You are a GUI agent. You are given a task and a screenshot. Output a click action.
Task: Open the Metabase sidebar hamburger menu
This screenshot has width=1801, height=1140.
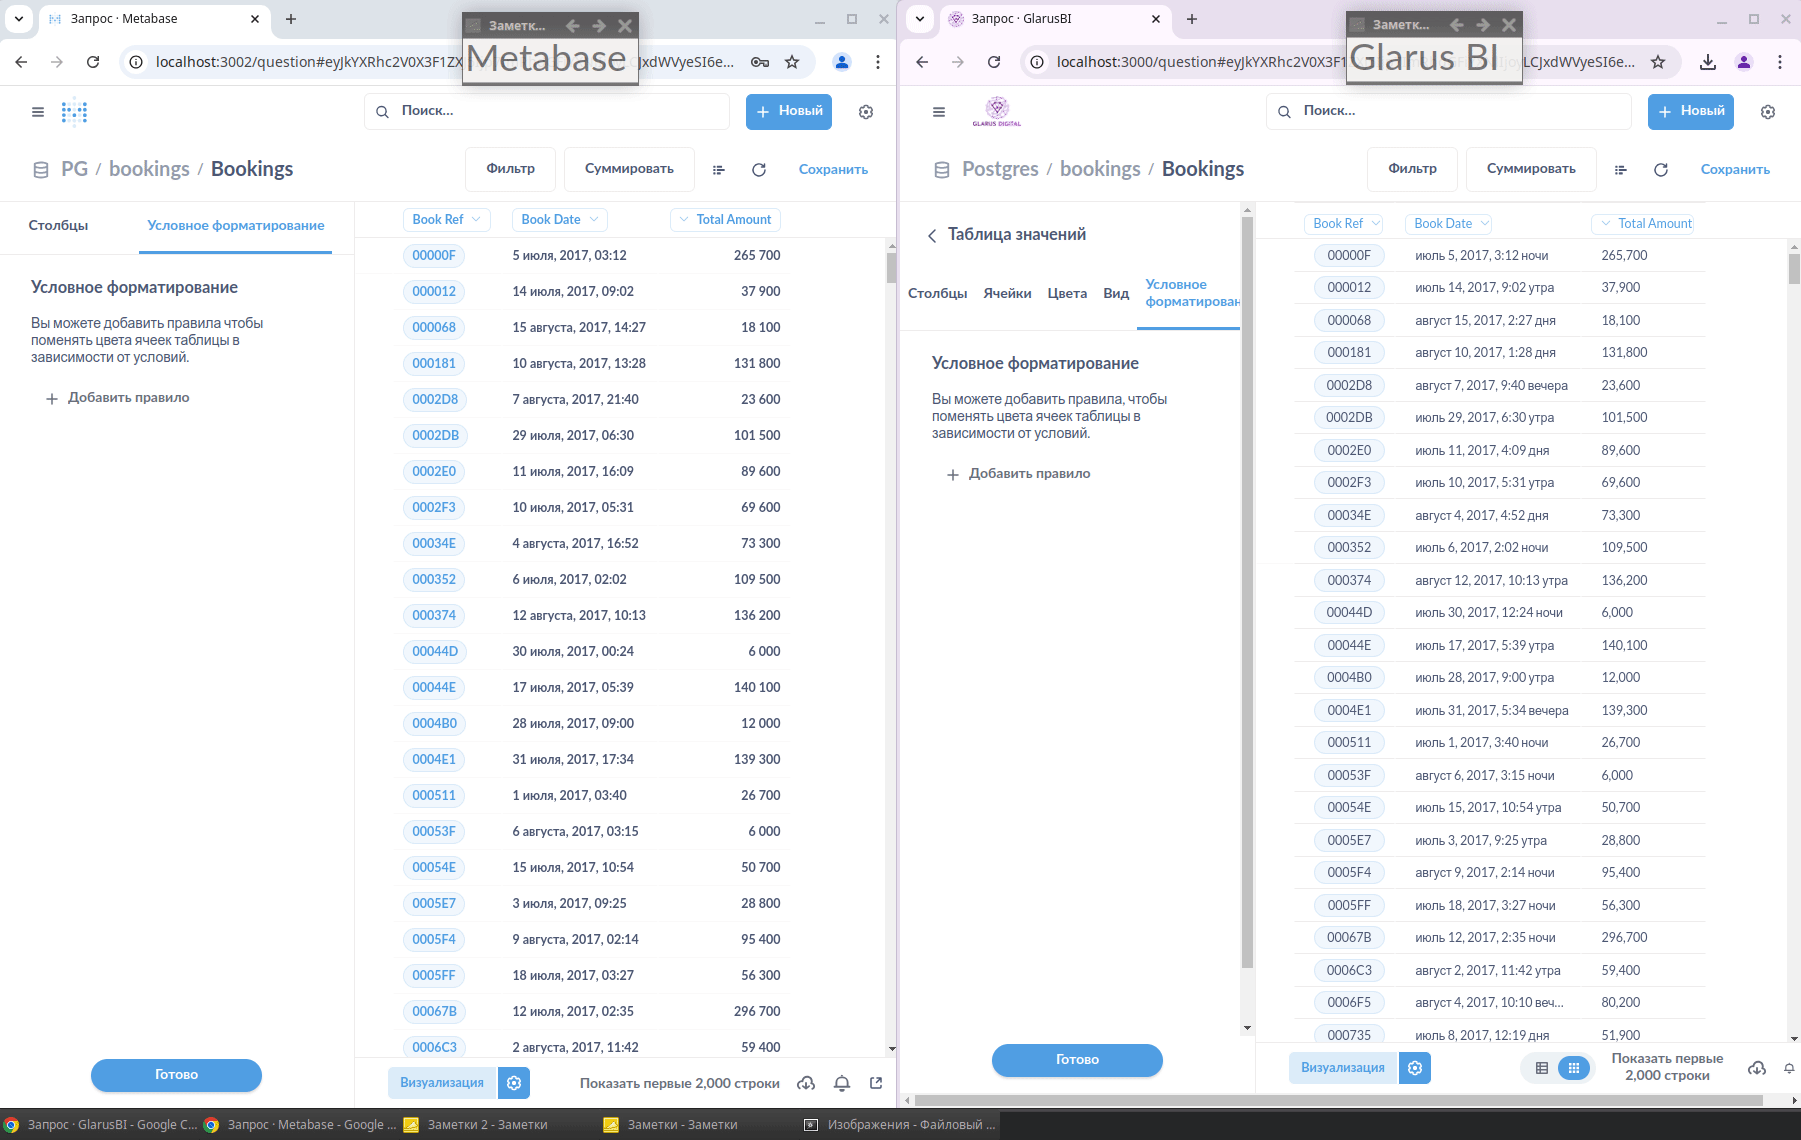(38, 112)
